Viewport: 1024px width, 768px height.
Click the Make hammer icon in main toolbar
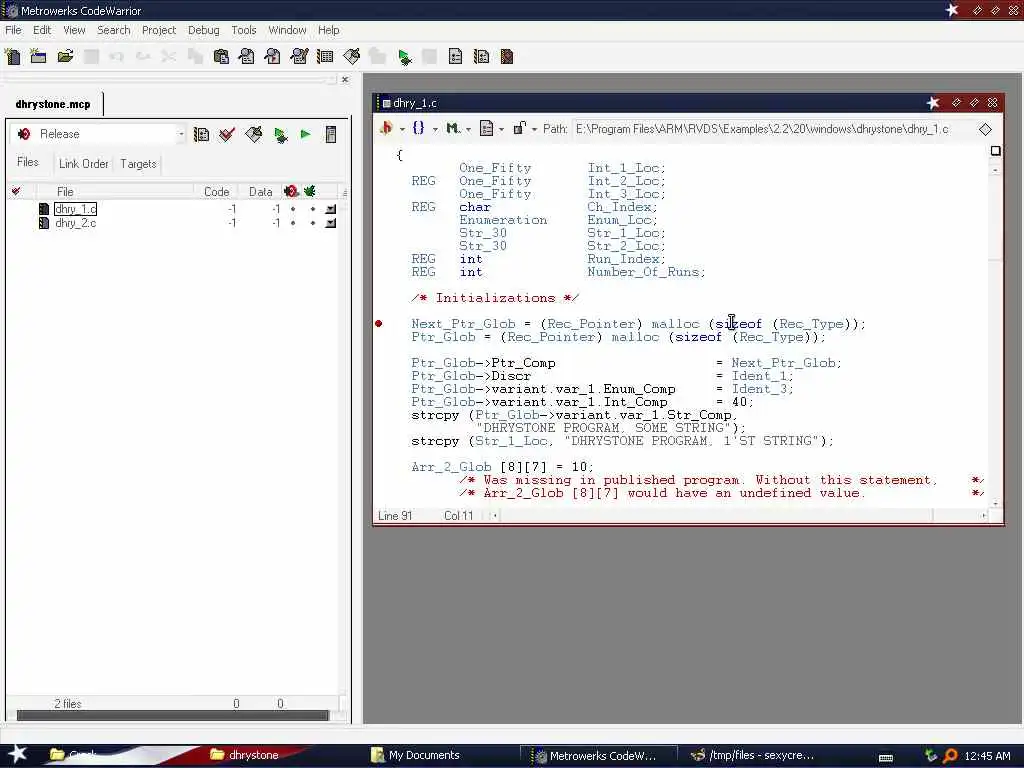351,57
